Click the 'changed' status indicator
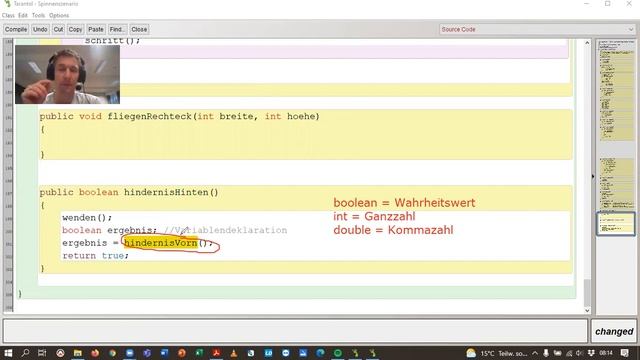Image resolution: width=640 pixels, height=360 pixels. coord(614,331)
